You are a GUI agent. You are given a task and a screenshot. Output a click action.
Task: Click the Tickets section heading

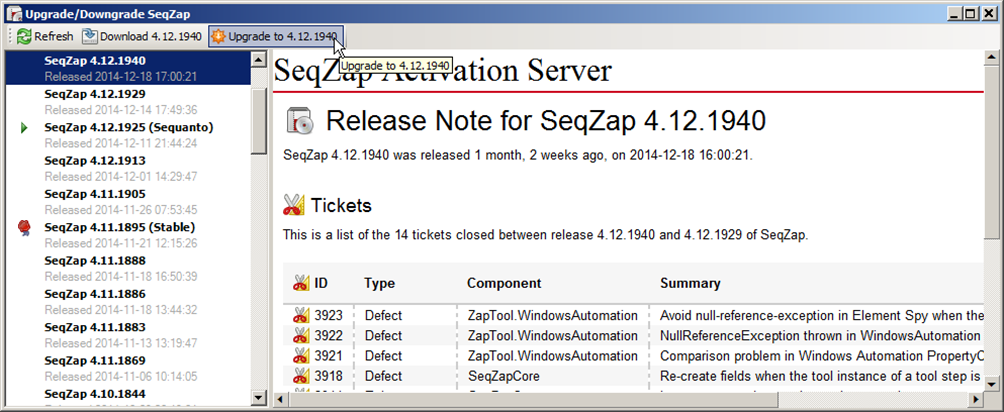tap(341, 206)
